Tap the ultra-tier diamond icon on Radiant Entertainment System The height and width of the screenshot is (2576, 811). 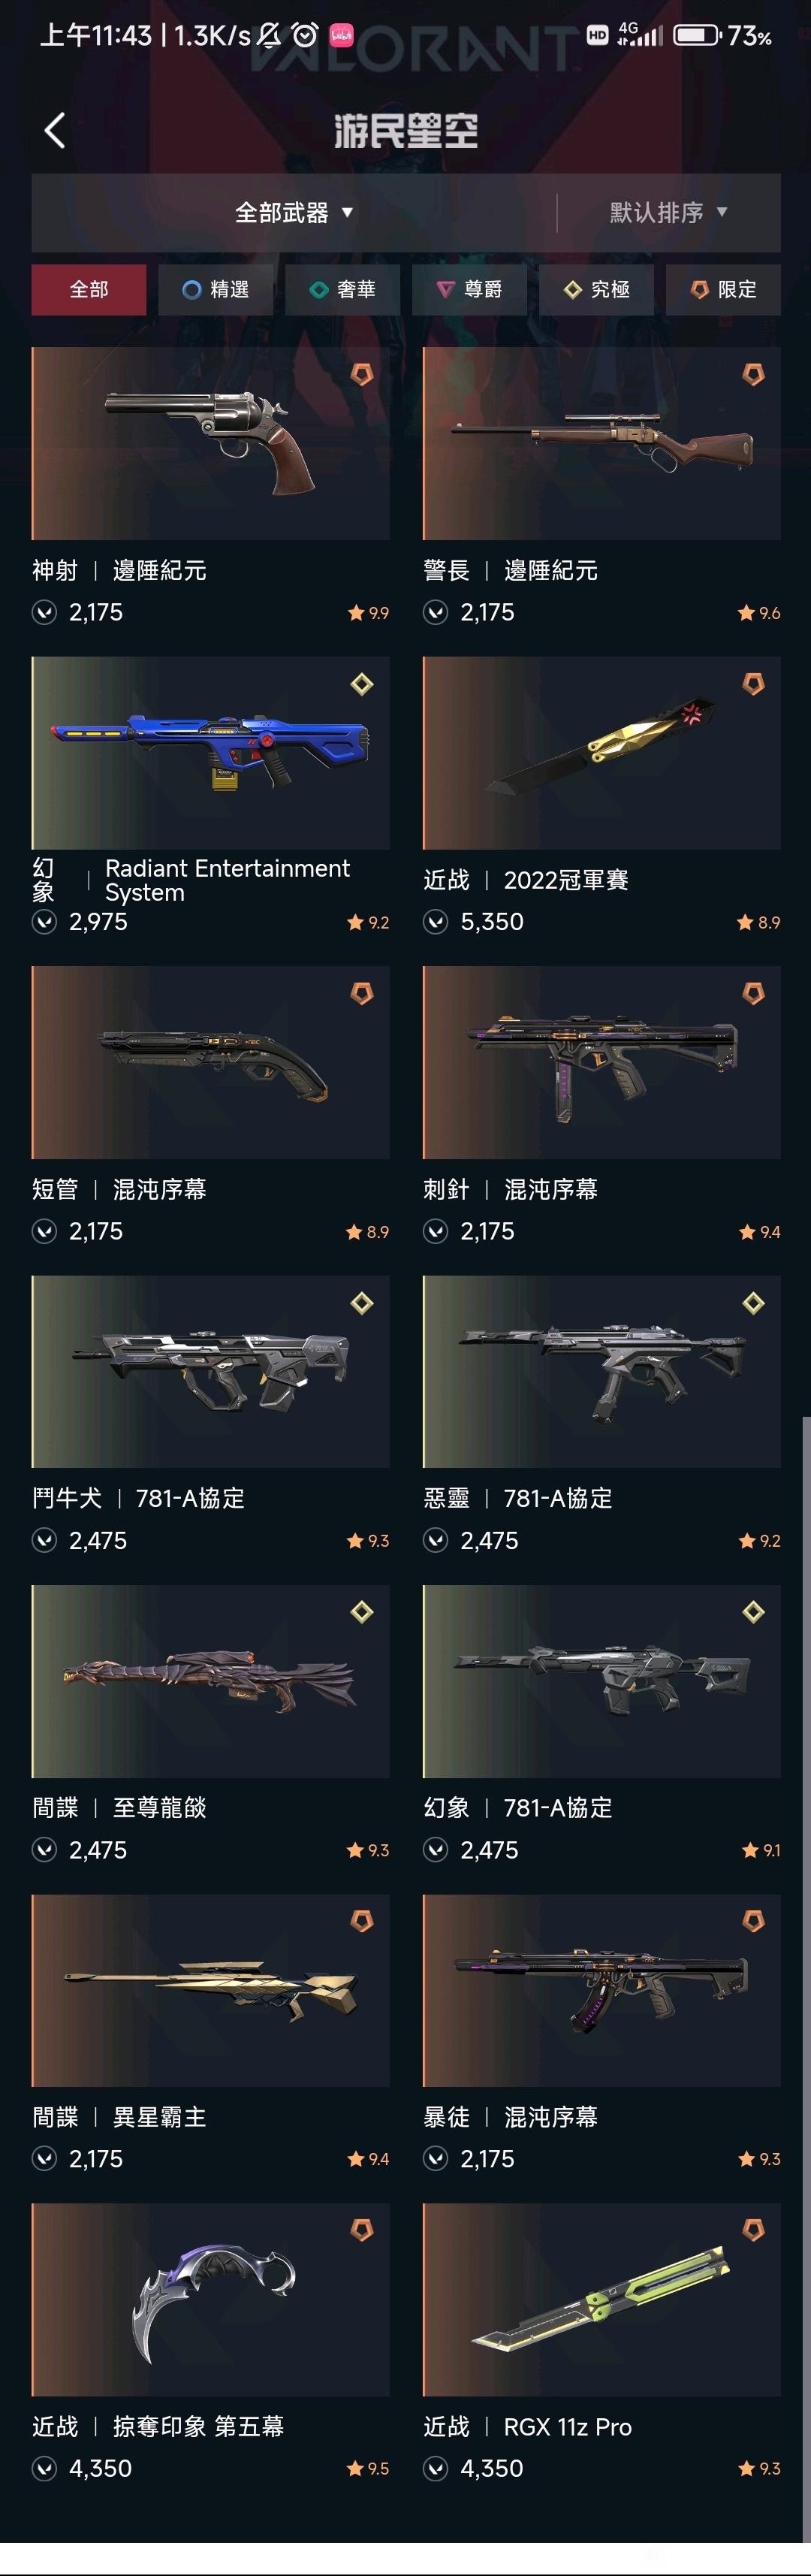[x=362, y=684]
